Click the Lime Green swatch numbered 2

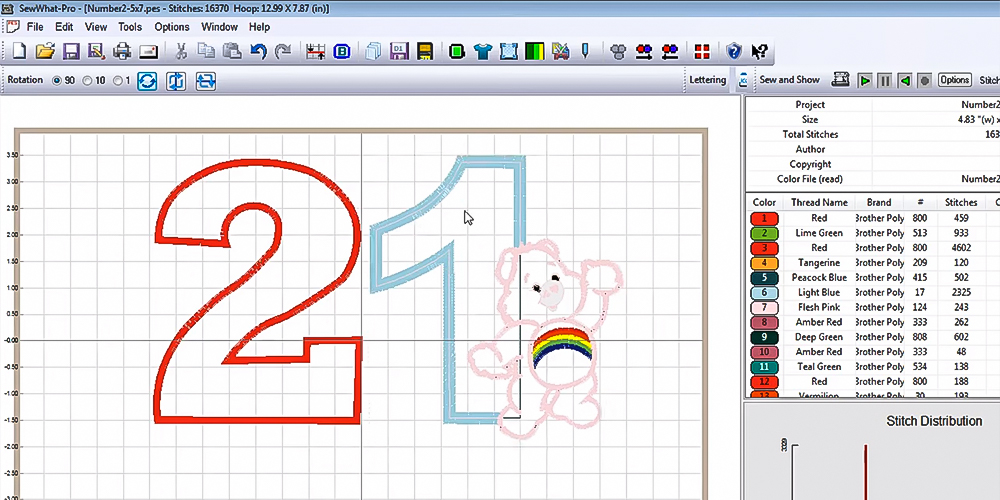point(764,233)
